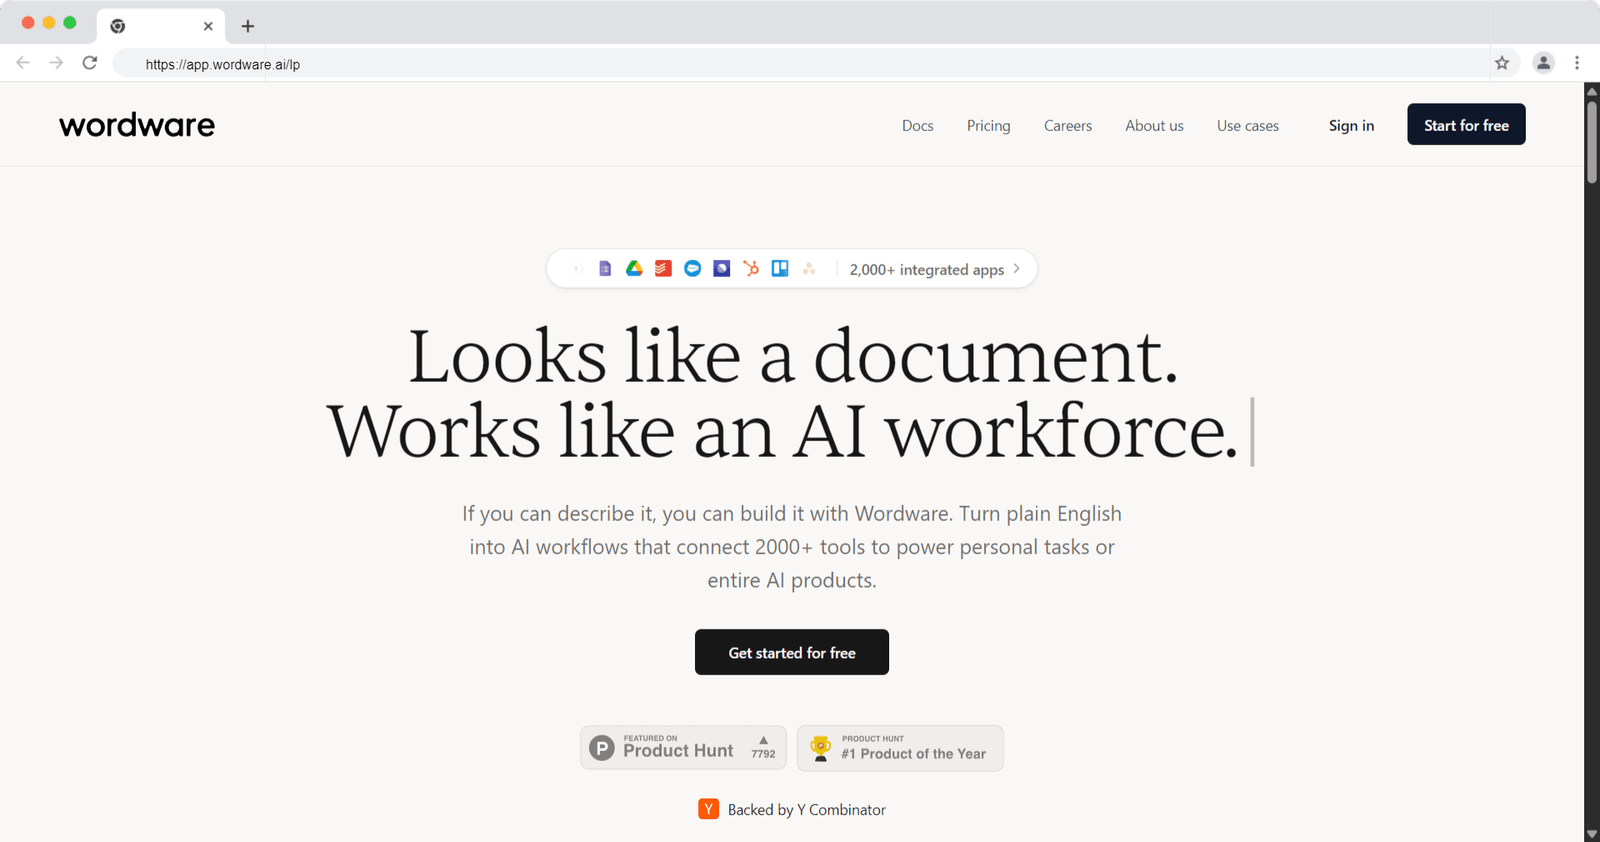Click the Trello integration icon
Screen dimensions: 1600x842
click(780, 269)
